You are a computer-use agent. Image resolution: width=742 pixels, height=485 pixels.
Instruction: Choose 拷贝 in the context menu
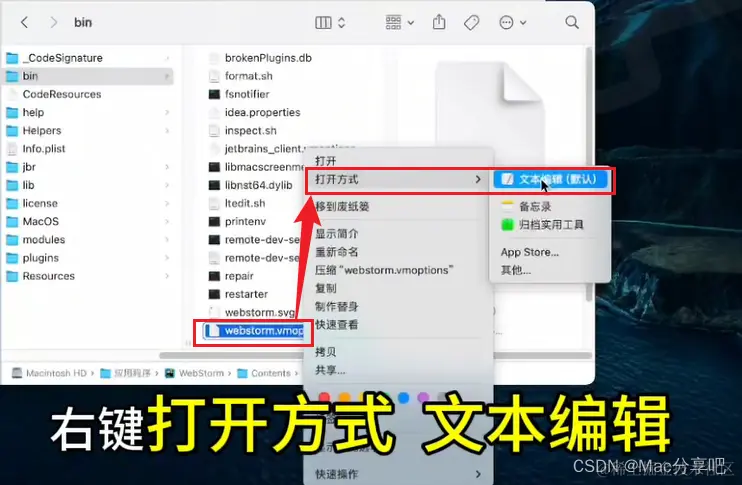(x=326, y=352)
